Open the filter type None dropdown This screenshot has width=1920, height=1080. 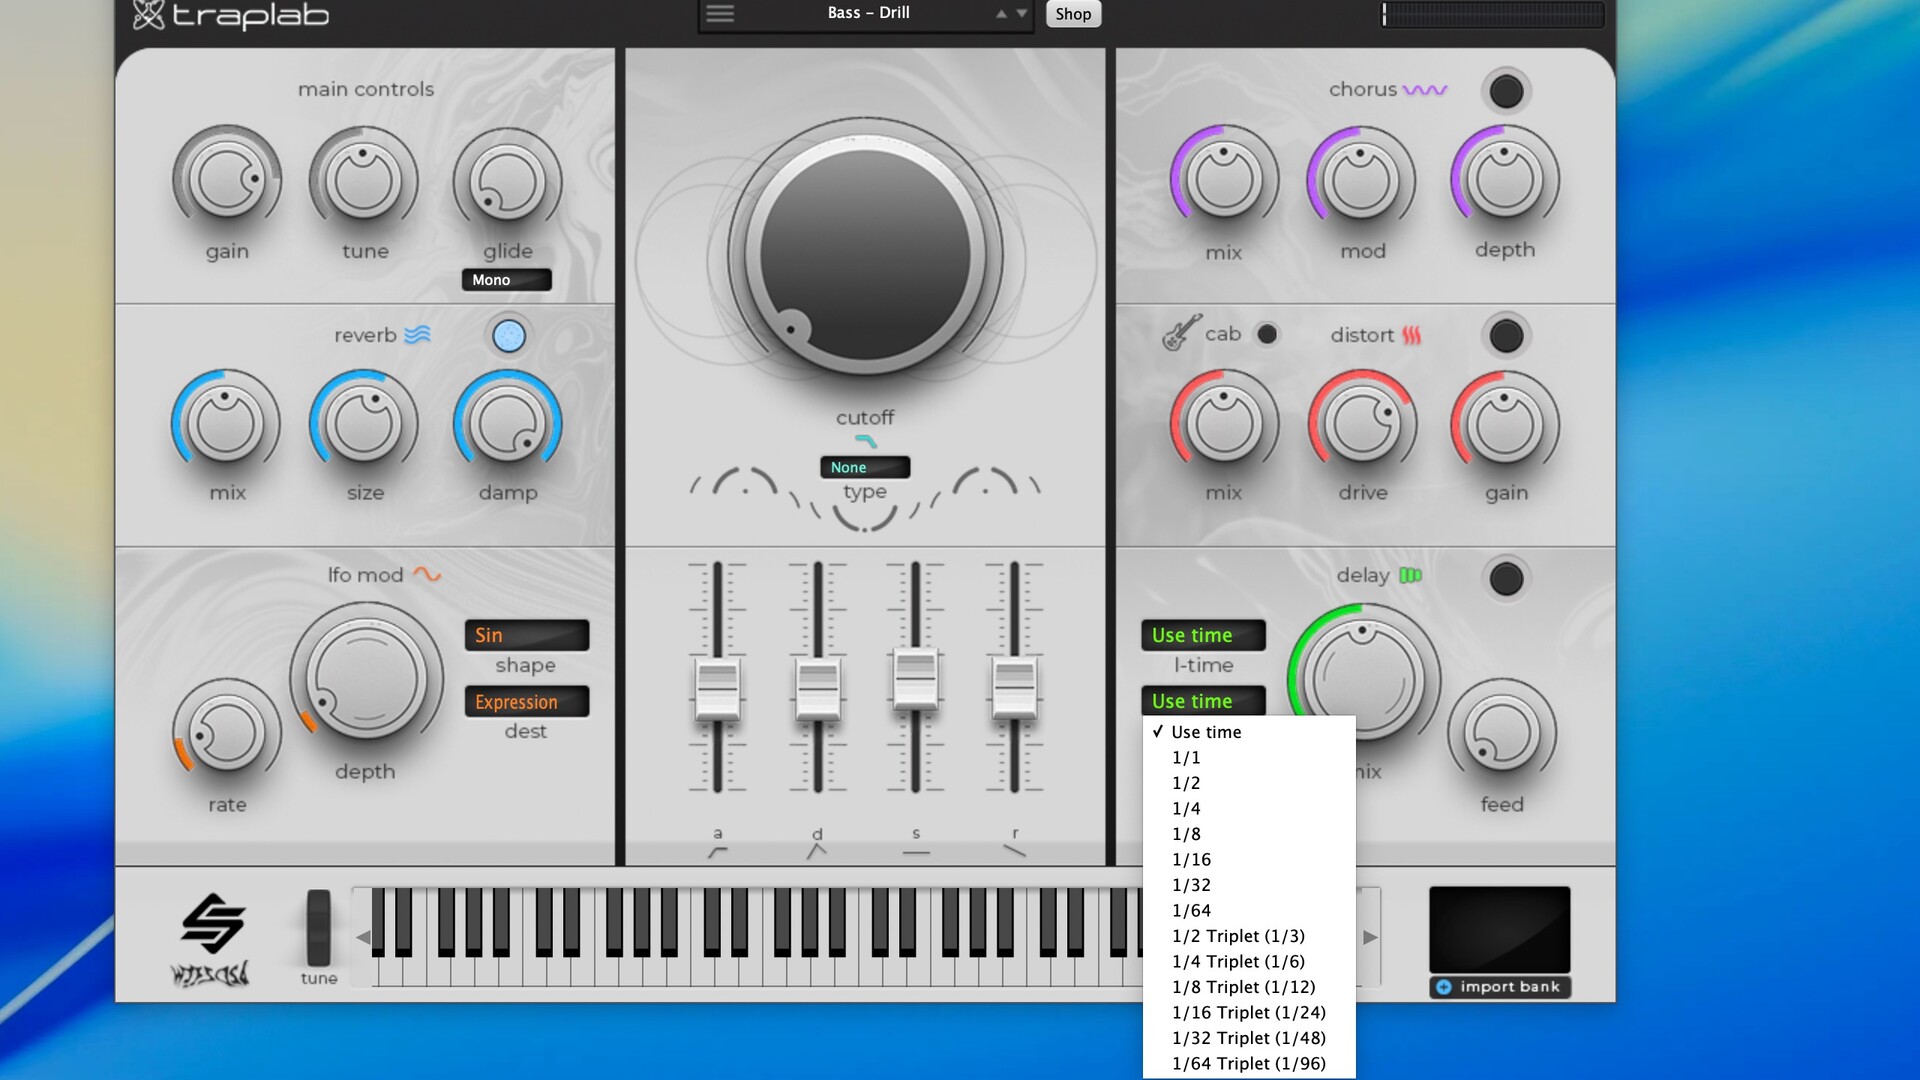[865, 467]
